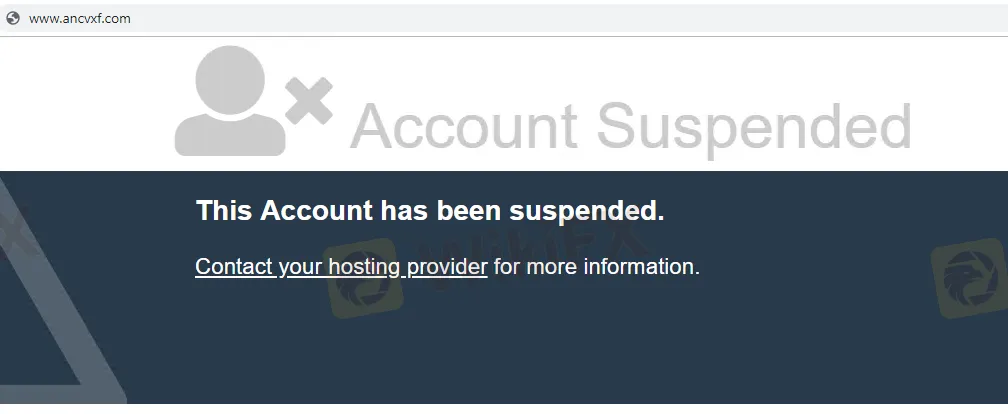The width and height of the screenshot is (1008, 414).
Task: Click the cut-off eagle watermark logo
Action: point(970,278)
